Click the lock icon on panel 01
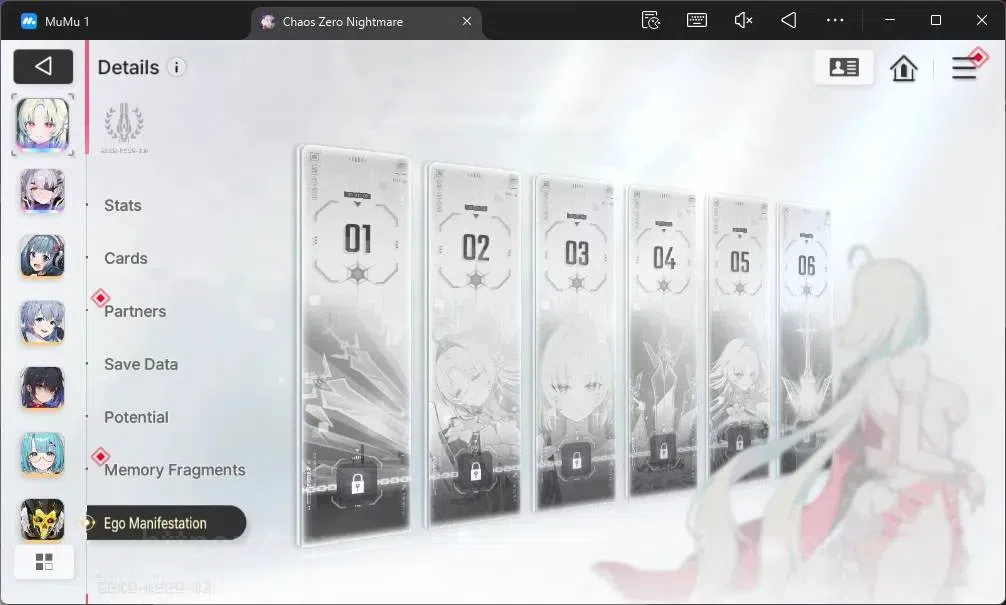Screen dimensions: 1006x605 click(357, 484)
